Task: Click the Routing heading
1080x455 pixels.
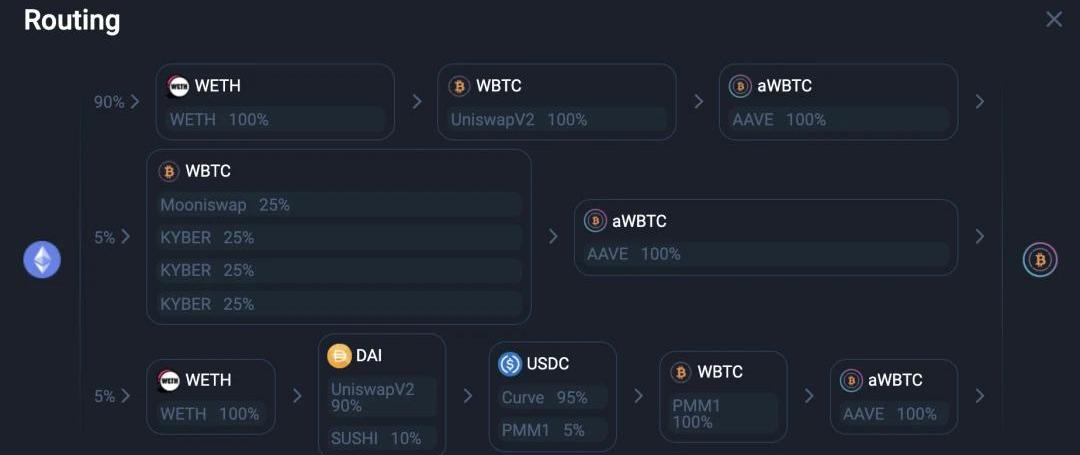Action: 72,20
